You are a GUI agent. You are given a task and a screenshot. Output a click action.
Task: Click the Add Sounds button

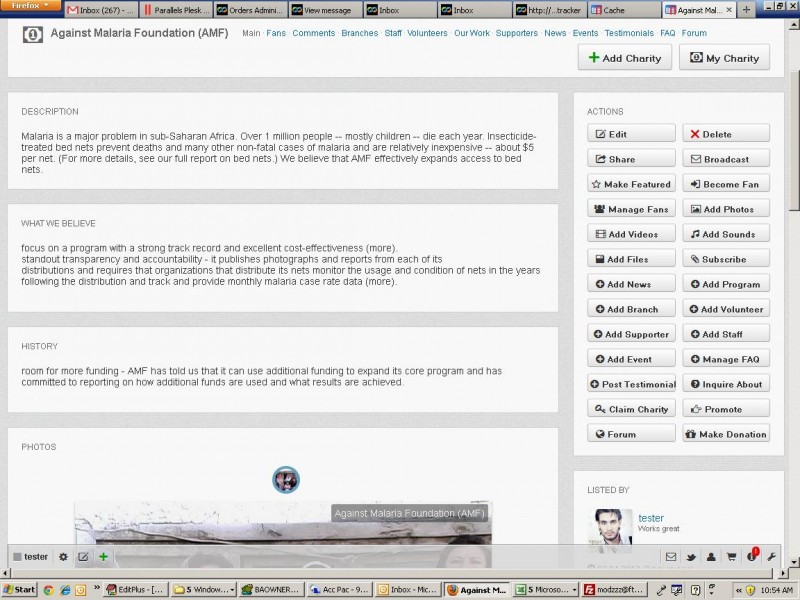tap(726, 234)
